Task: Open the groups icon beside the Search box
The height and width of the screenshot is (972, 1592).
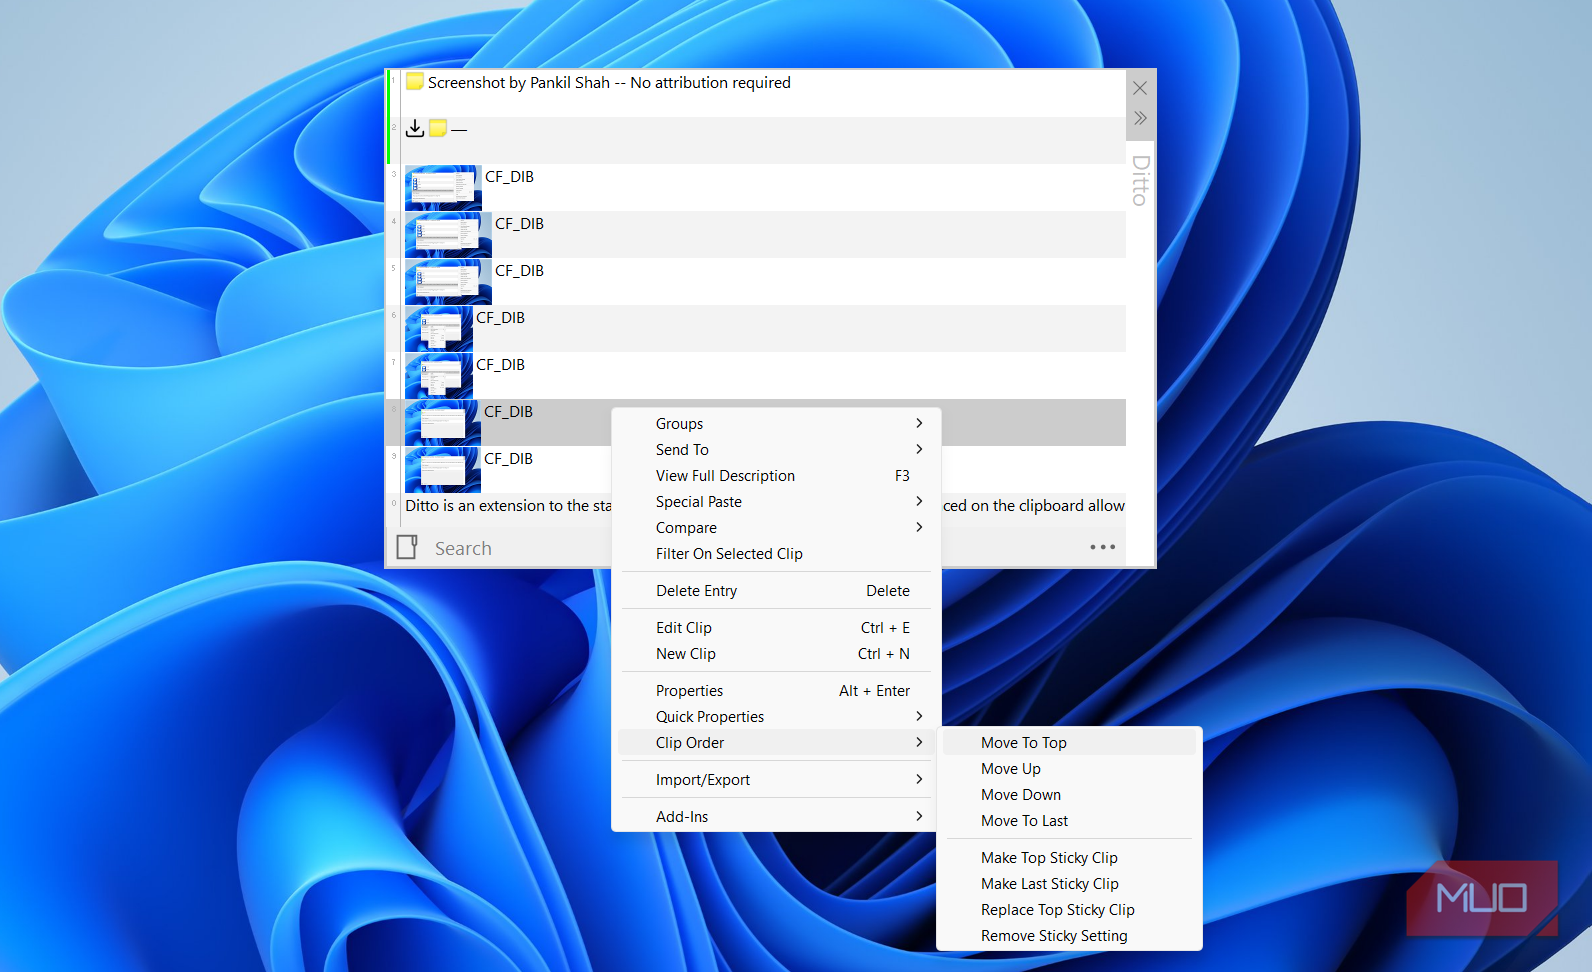Action: point(407,547)
